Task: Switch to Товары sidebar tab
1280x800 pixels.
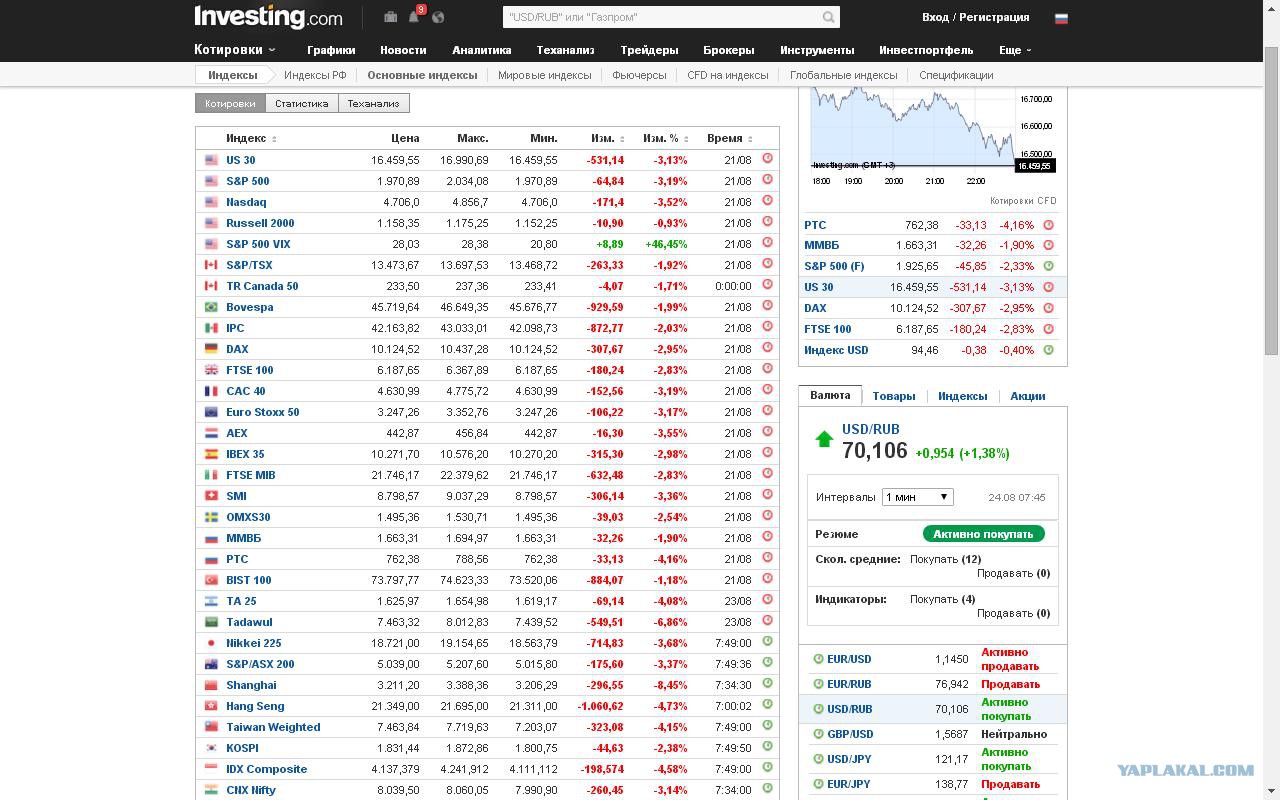Action: [x=894, y=396]
